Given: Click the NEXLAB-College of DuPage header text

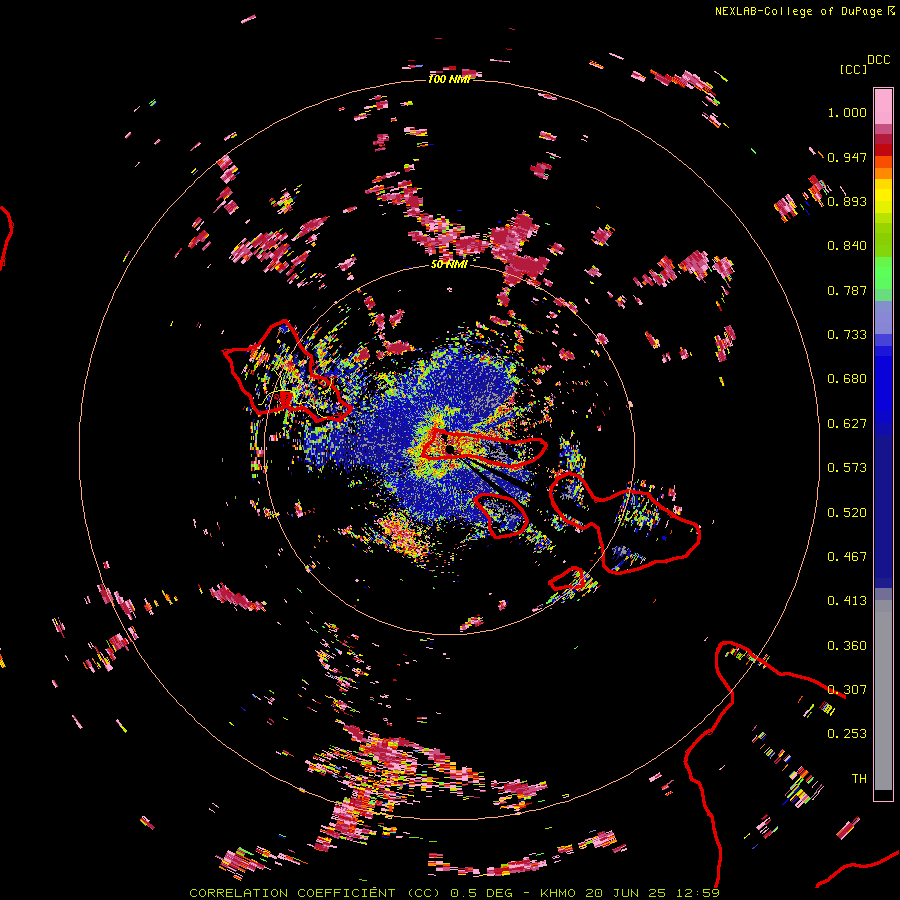Looking at the screenshot, I should pos(799,11).
